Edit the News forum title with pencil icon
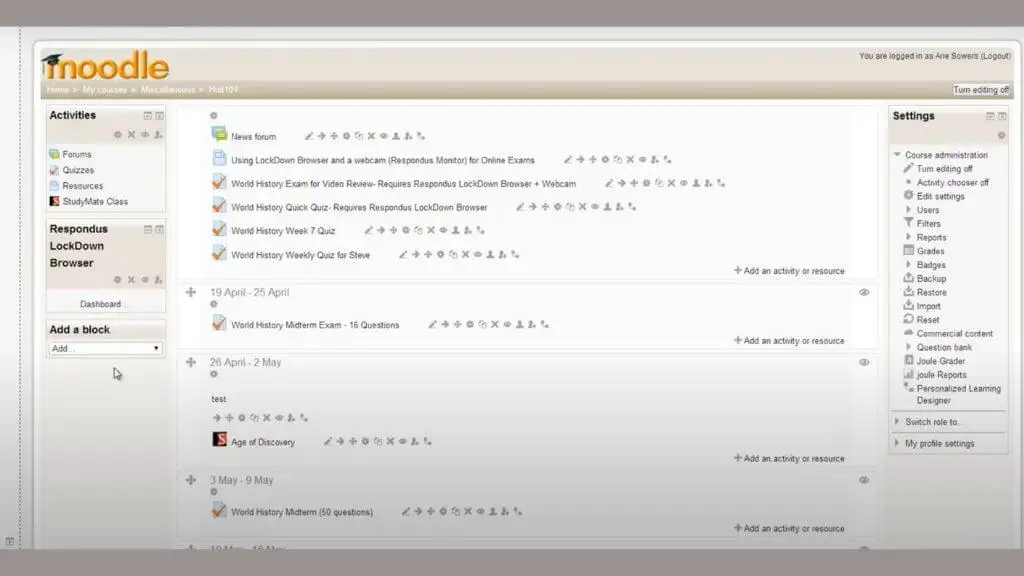The width and height of the screenshot is (1024, 576). pyautogui.click(x=309, y=136)
